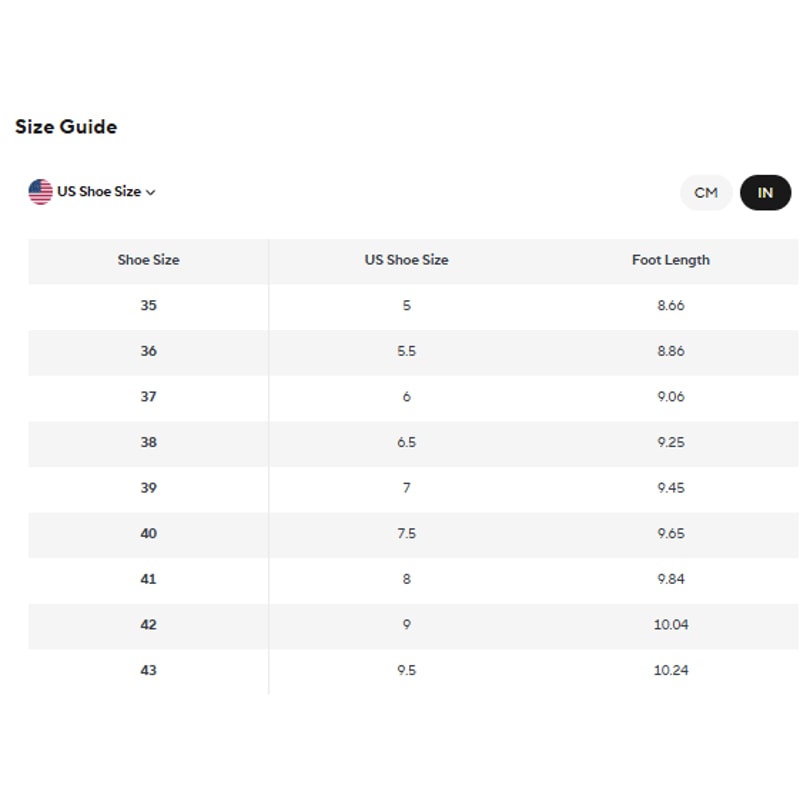The width and height of the screenshot is (800, 800).
Task: Click US size 7.5 cell
Action: tap(406, 534)
